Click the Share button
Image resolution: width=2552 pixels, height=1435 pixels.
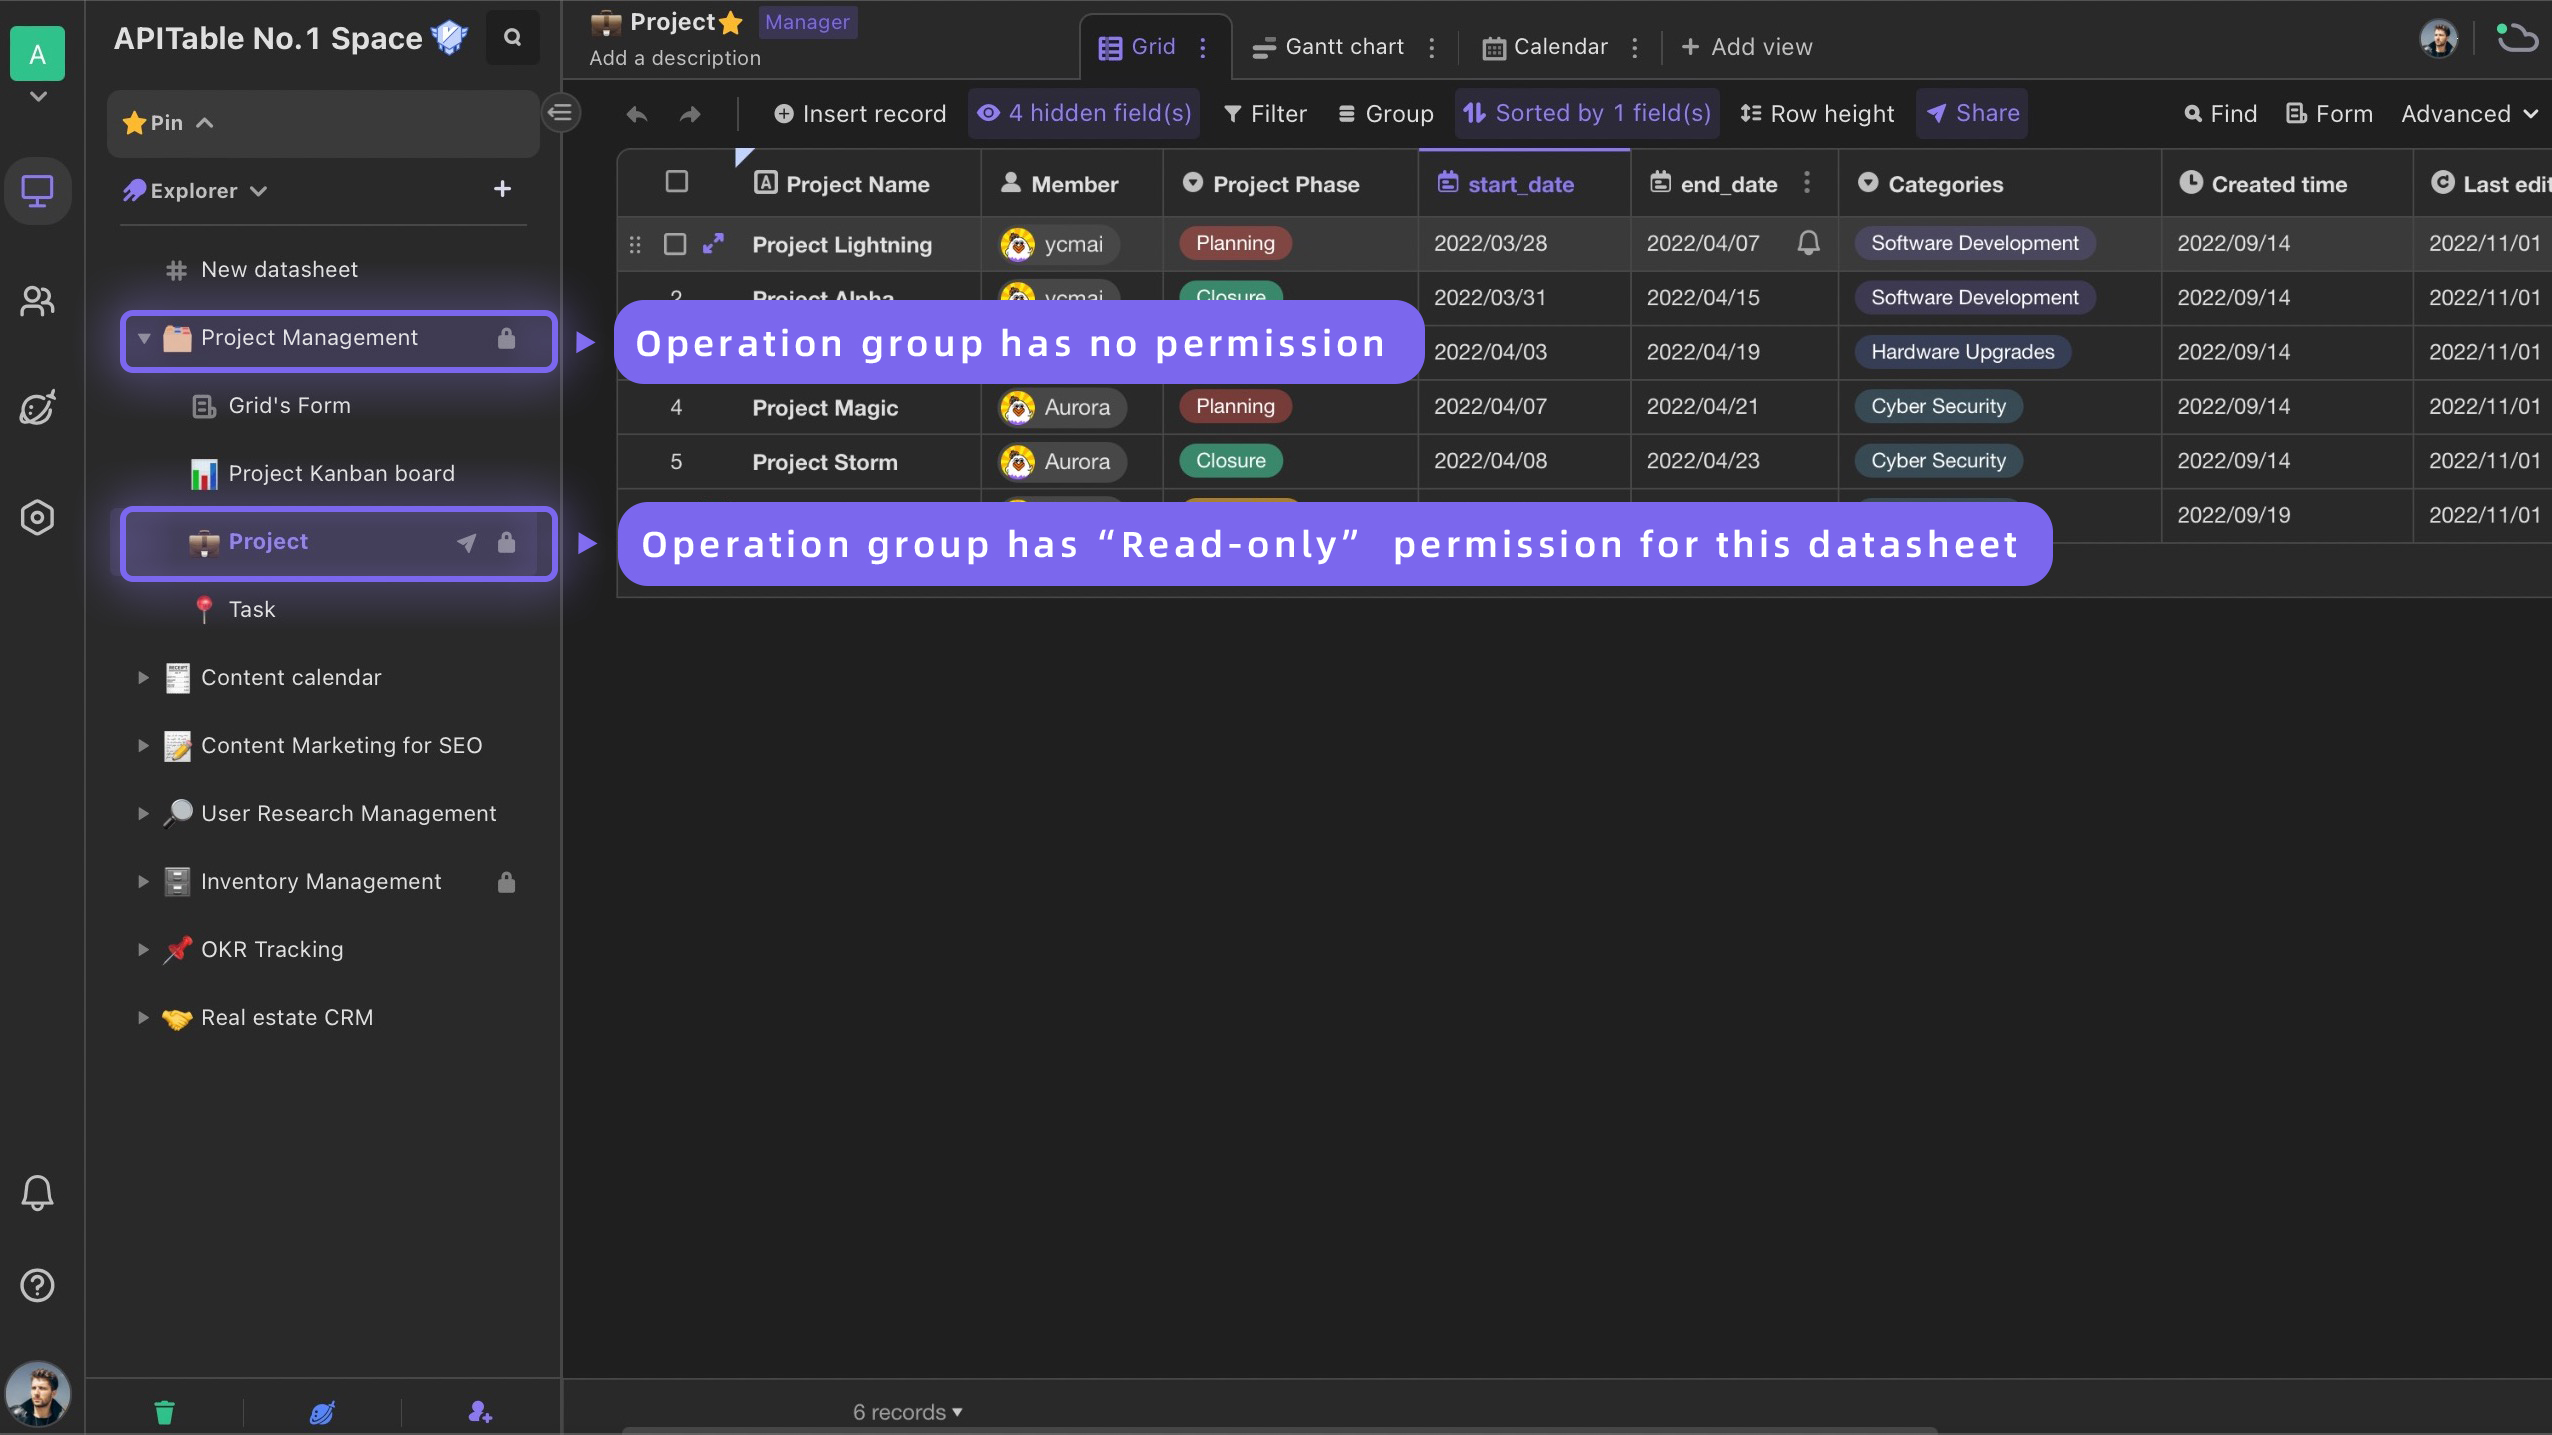pyautogui.click(x=1972, y=113)
